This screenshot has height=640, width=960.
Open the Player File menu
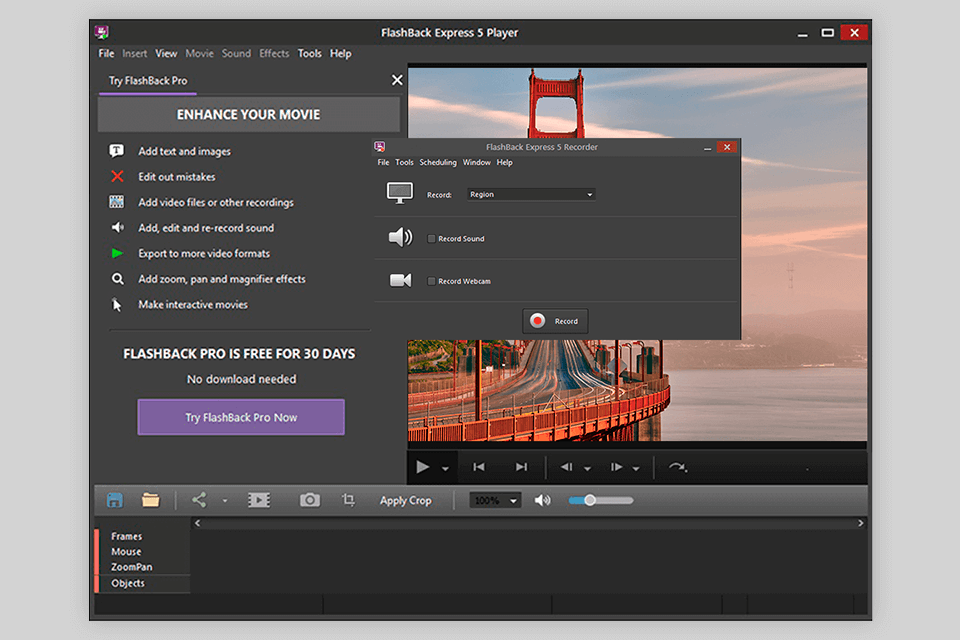tap(106, 53)
